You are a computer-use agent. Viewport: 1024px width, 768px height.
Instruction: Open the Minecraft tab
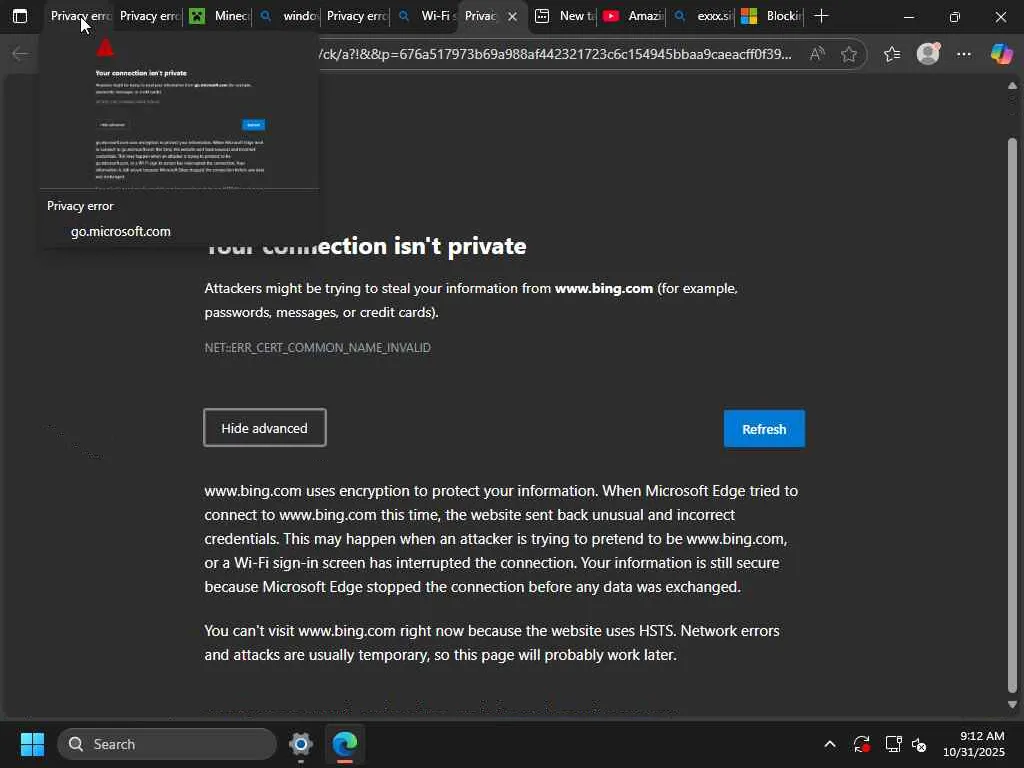219,16
